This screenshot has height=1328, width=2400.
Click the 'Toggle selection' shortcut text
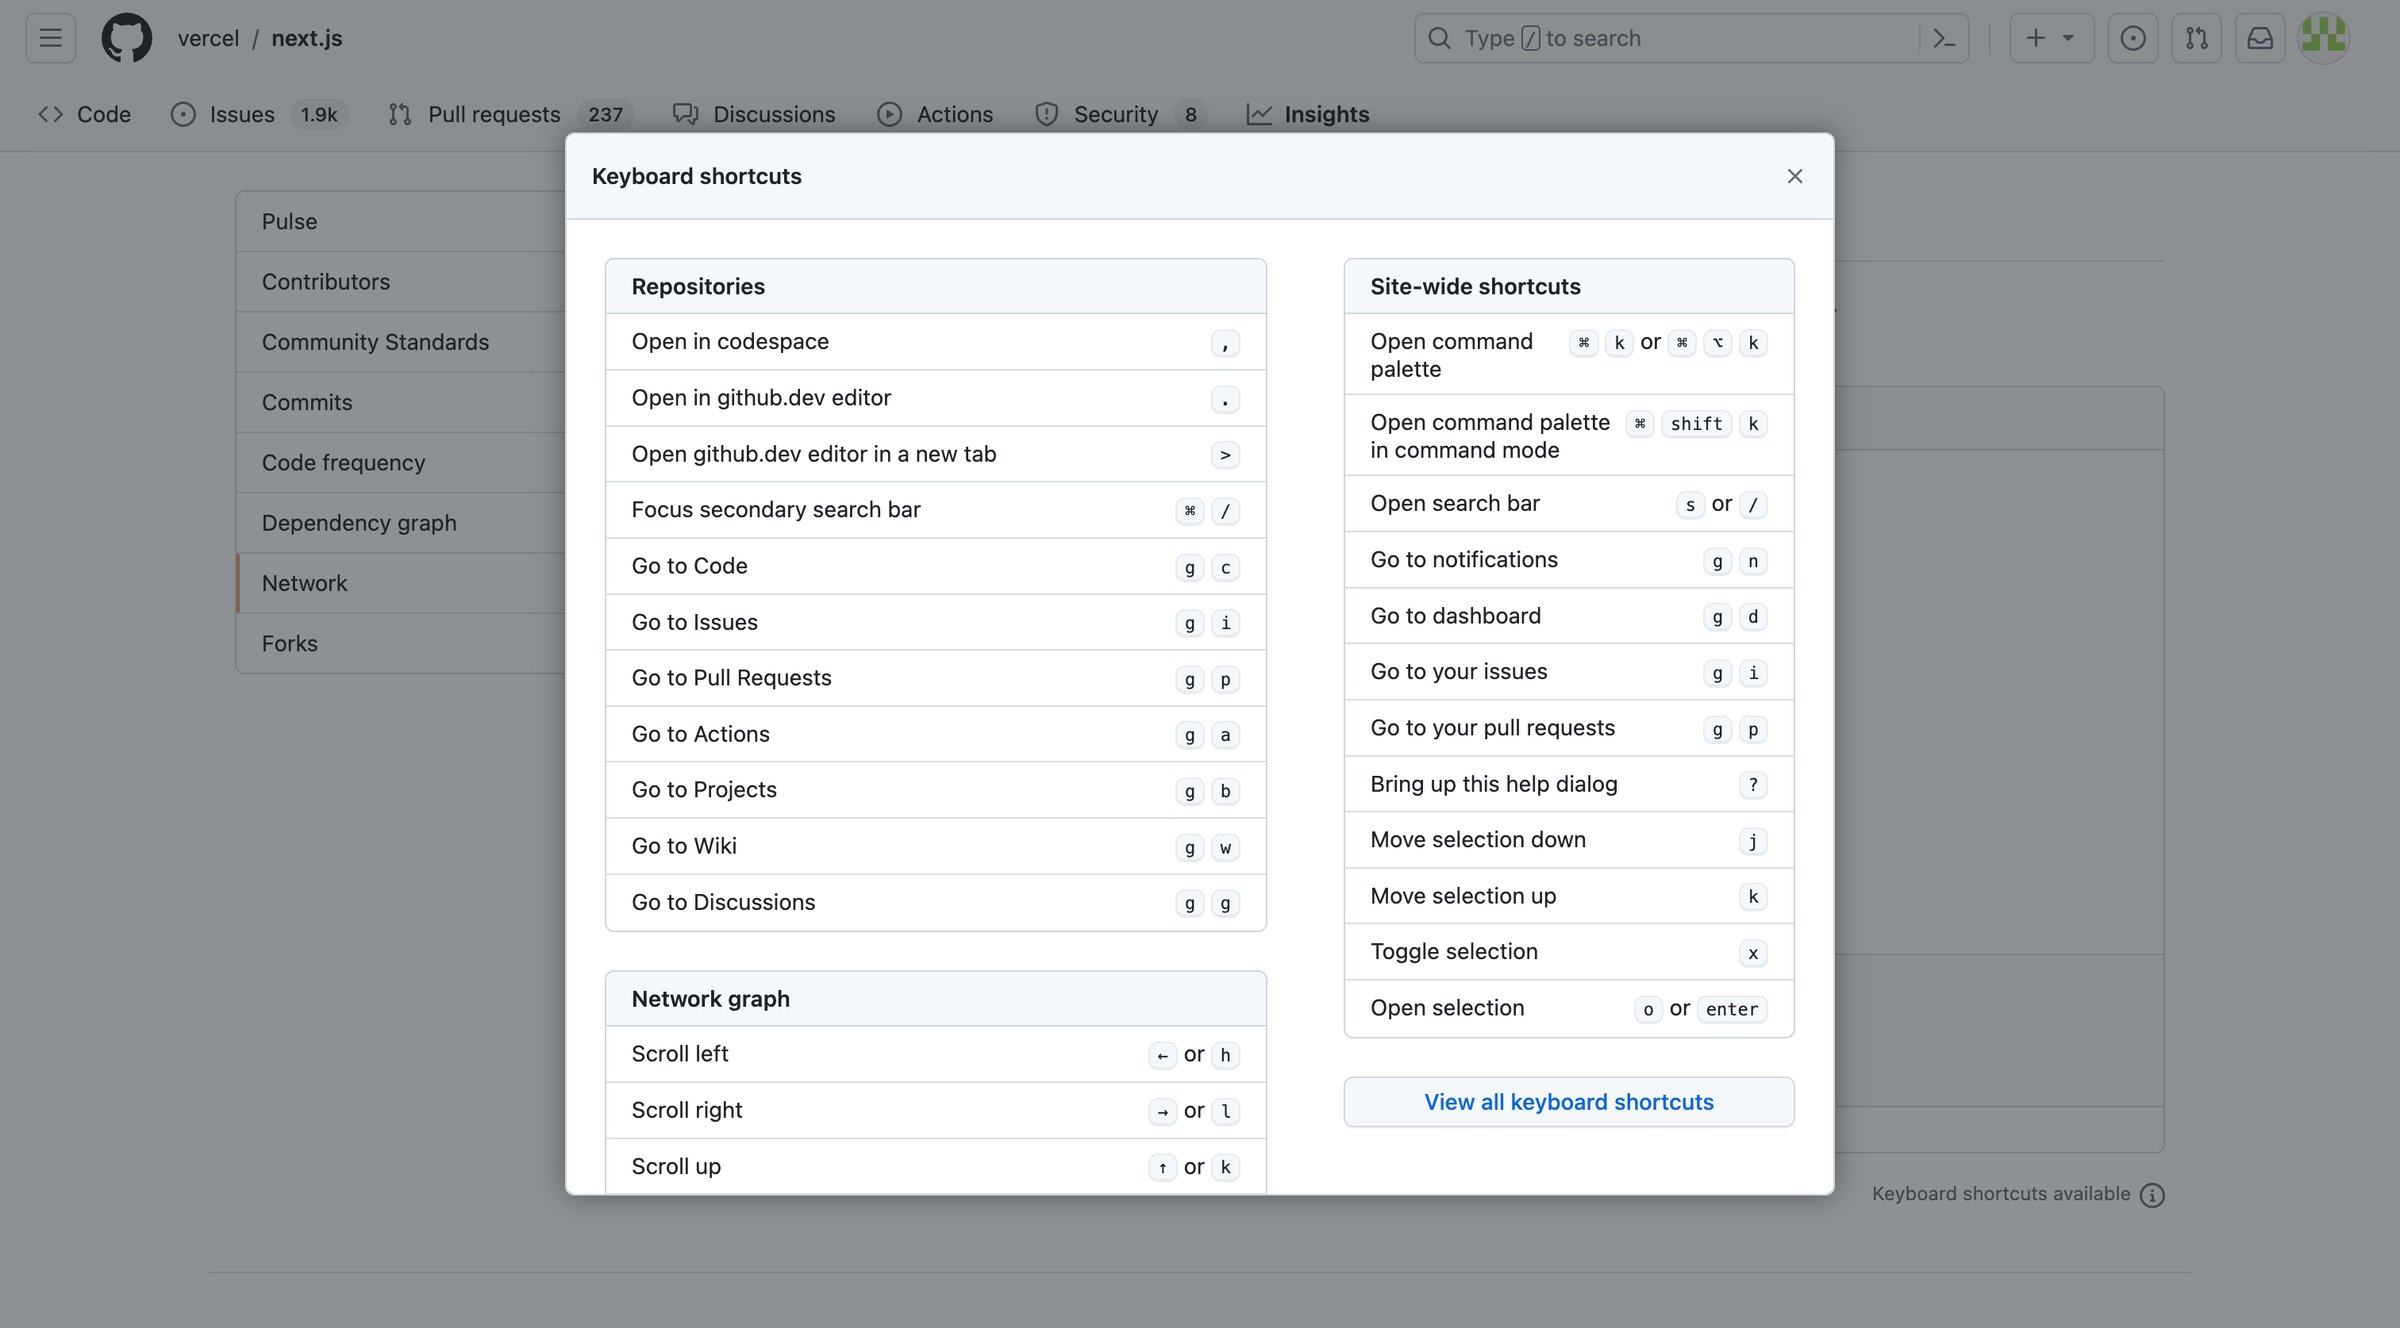pos(1454,951)
